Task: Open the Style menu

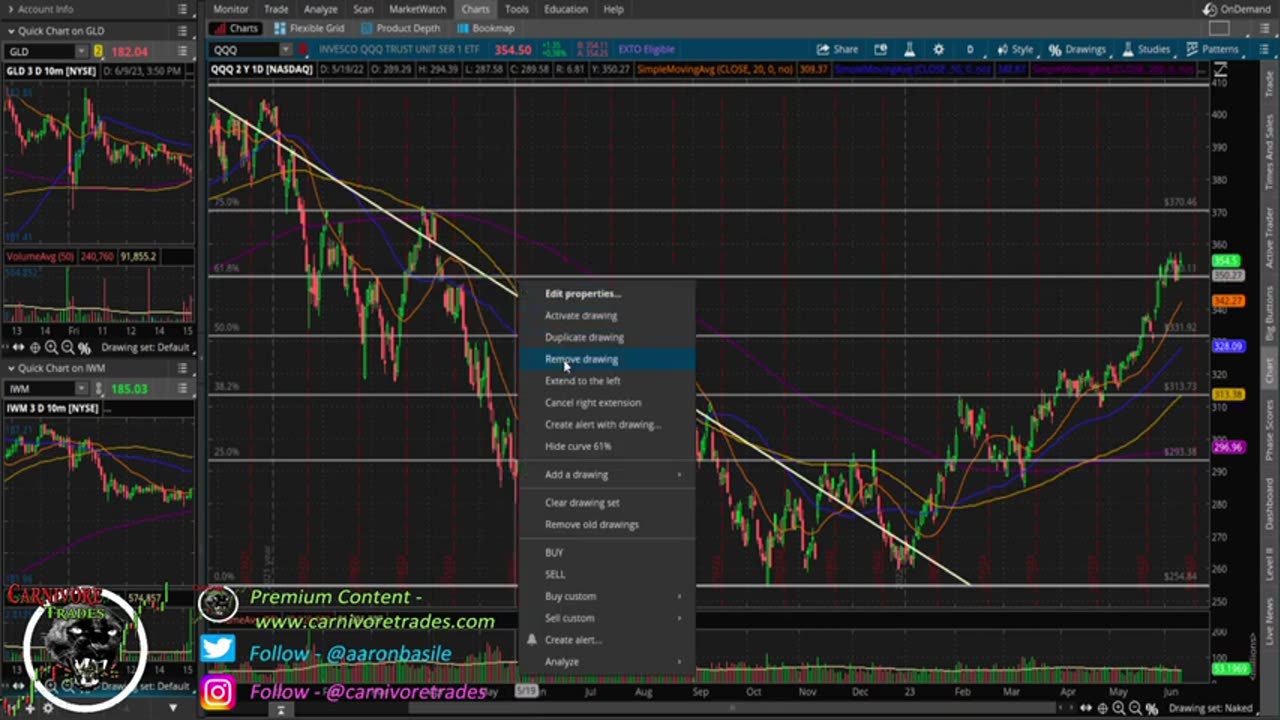Action: (x=1015, y=49)
